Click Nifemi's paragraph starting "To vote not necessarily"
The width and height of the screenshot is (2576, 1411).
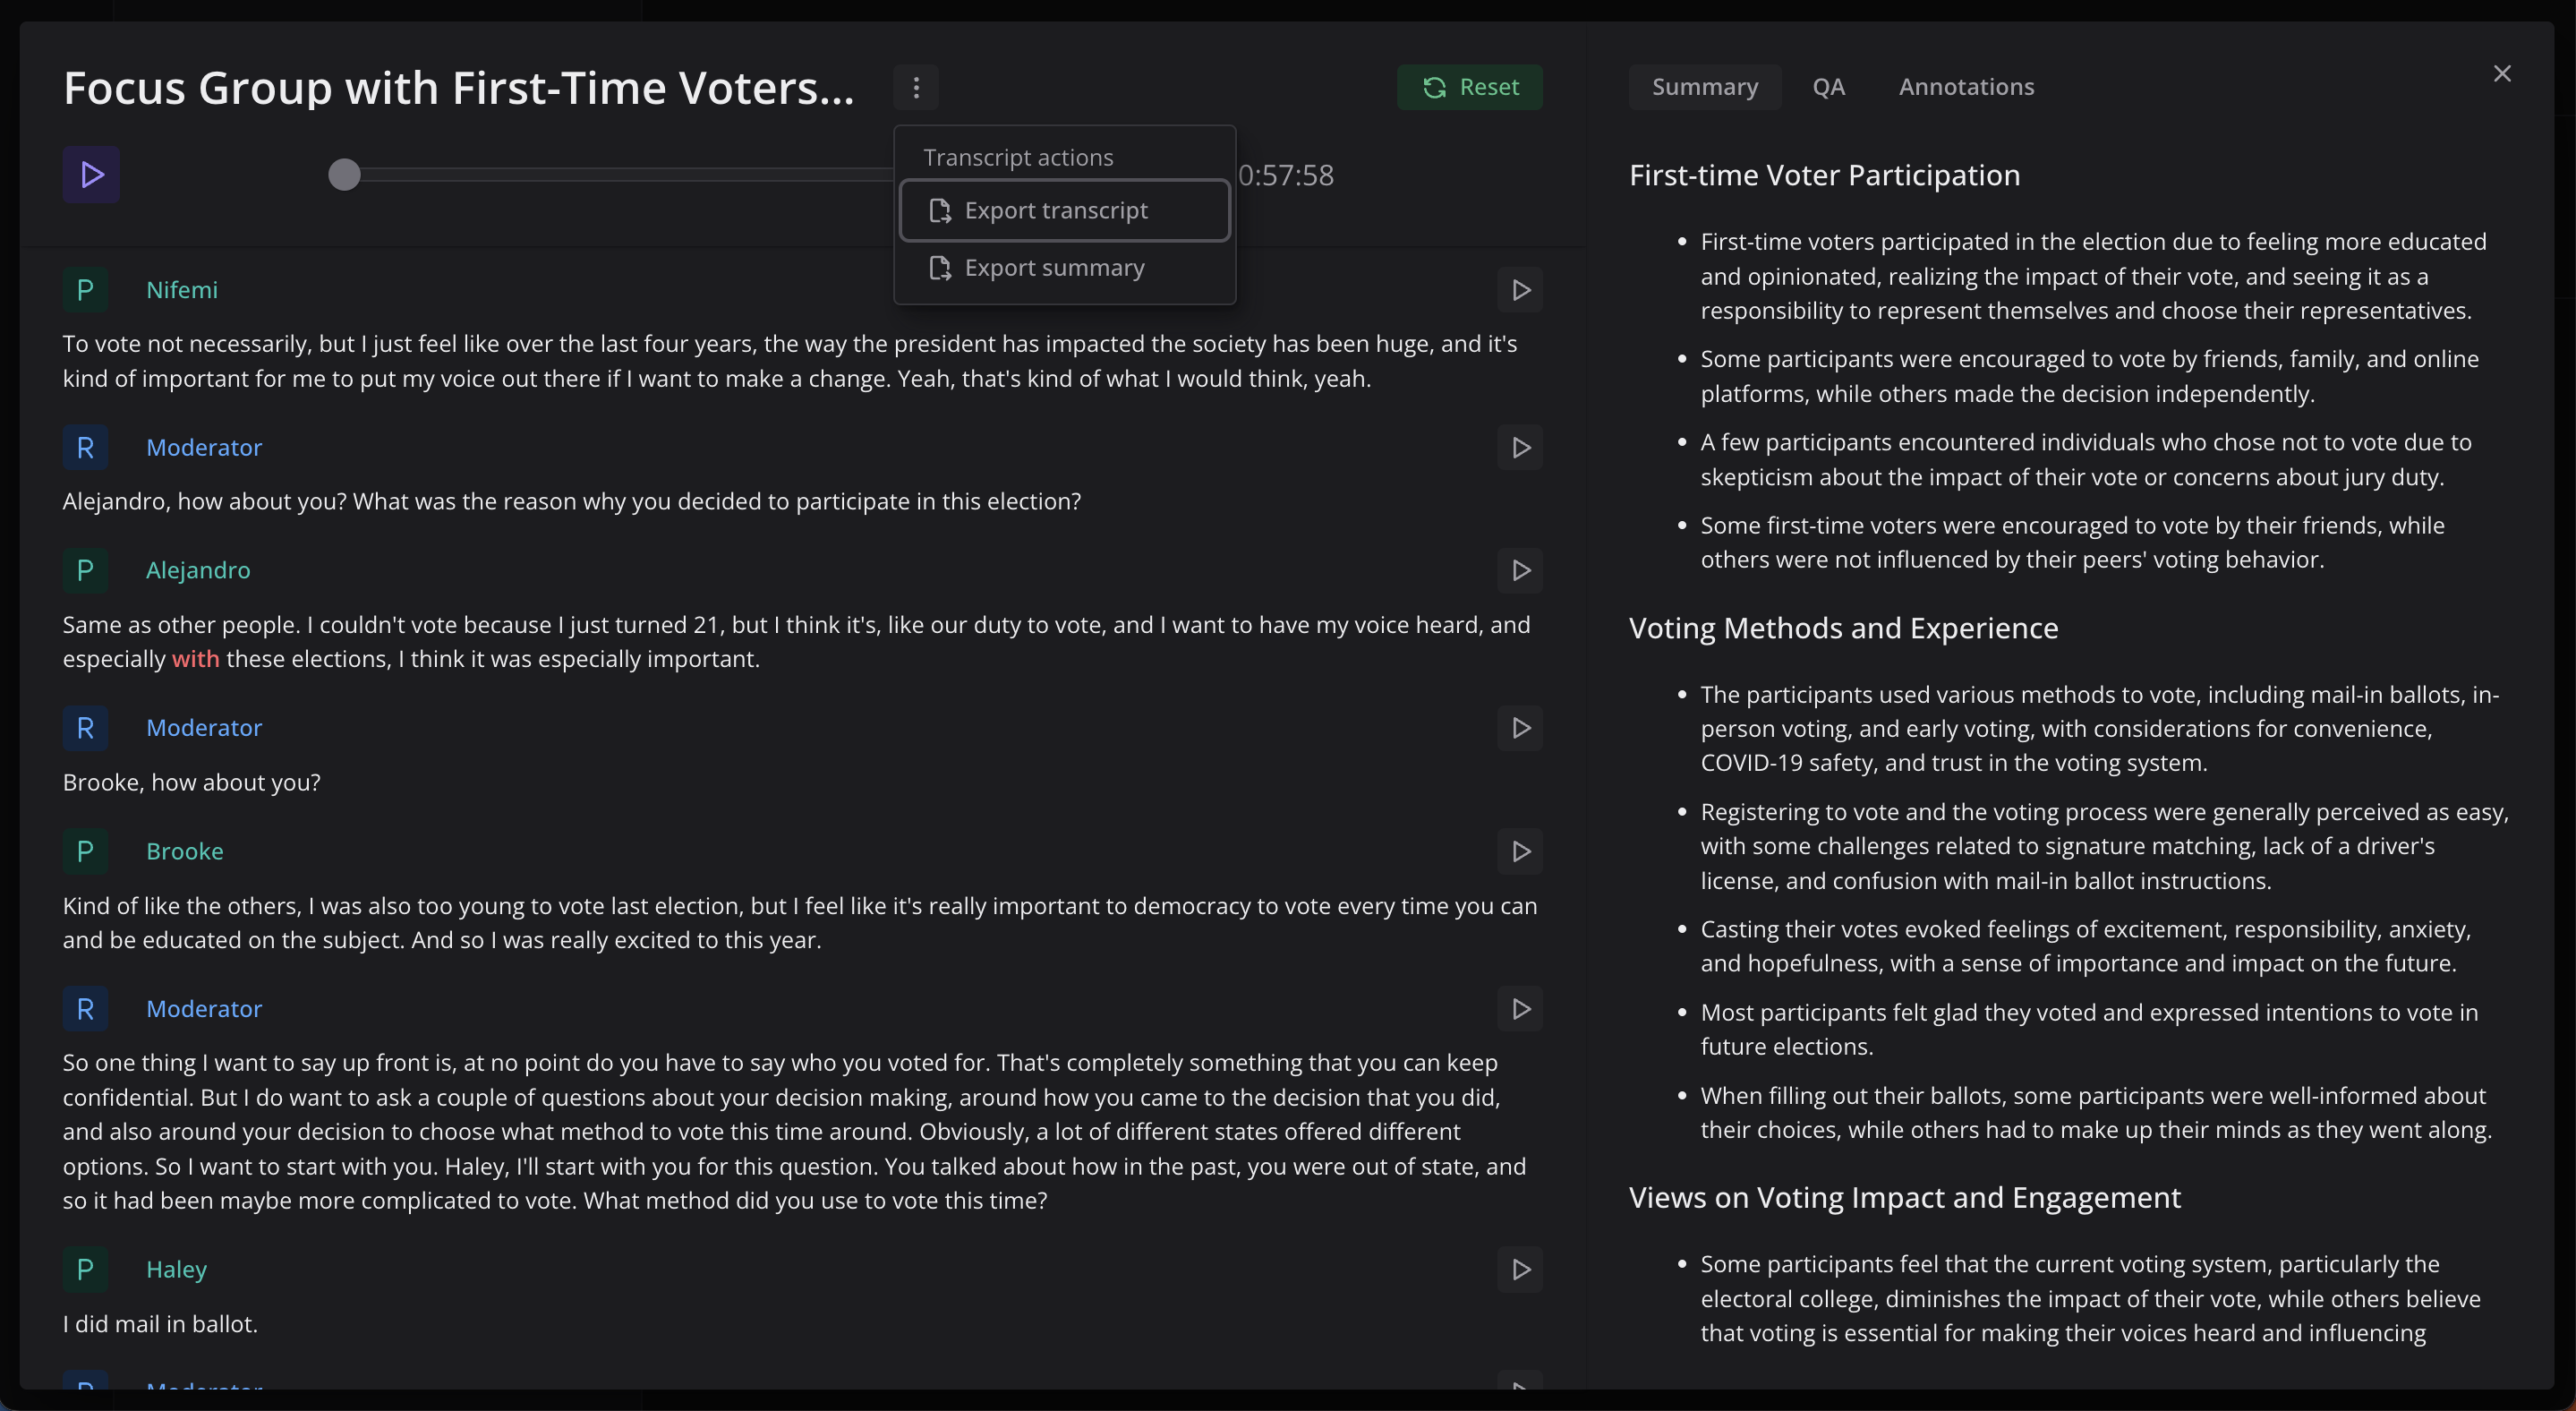(x=790, y=362)
